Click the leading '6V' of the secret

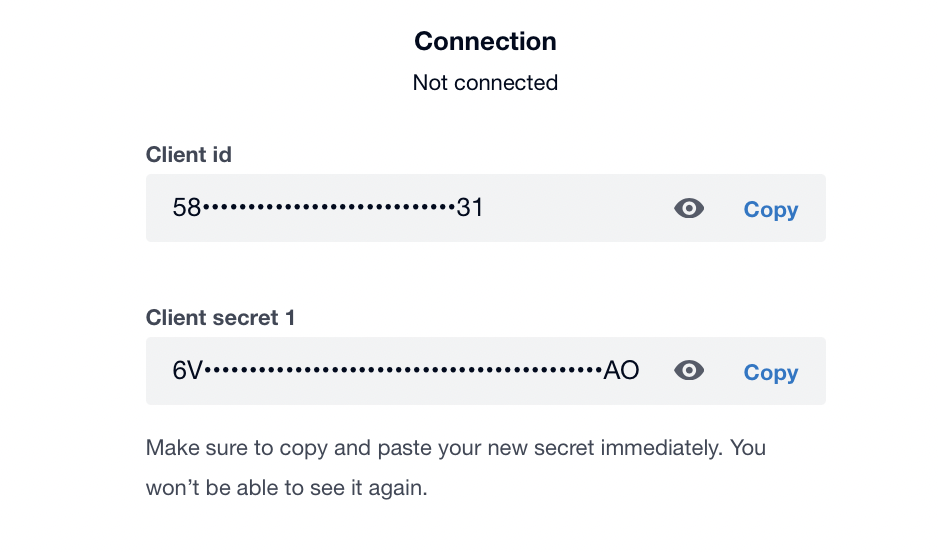pyautogui.click(x=187, y=371)
